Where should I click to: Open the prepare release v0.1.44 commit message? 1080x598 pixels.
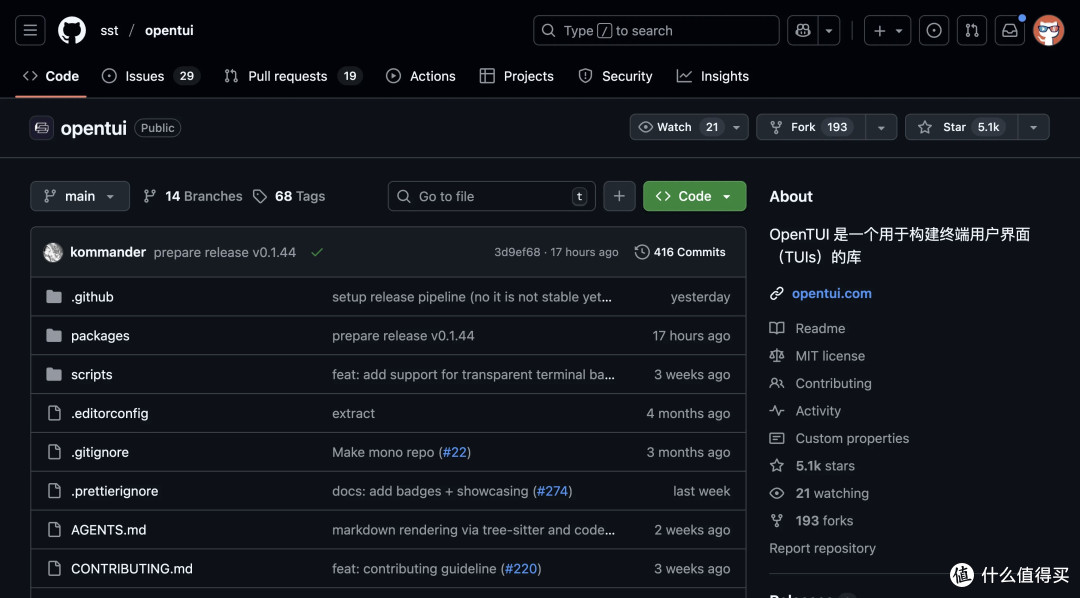[225, 252]
